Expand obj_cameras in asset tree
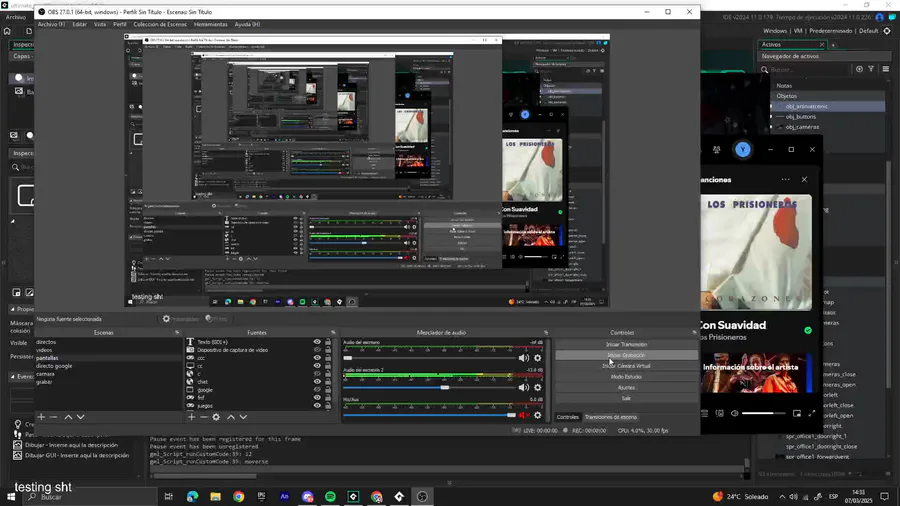900x506 pixels. [771, 127]
